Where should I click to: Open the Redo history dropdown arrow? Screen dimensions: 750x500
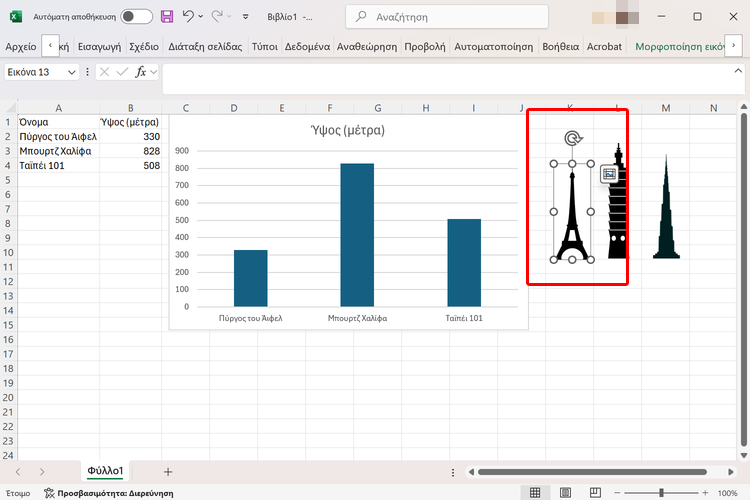coord(230,17)
